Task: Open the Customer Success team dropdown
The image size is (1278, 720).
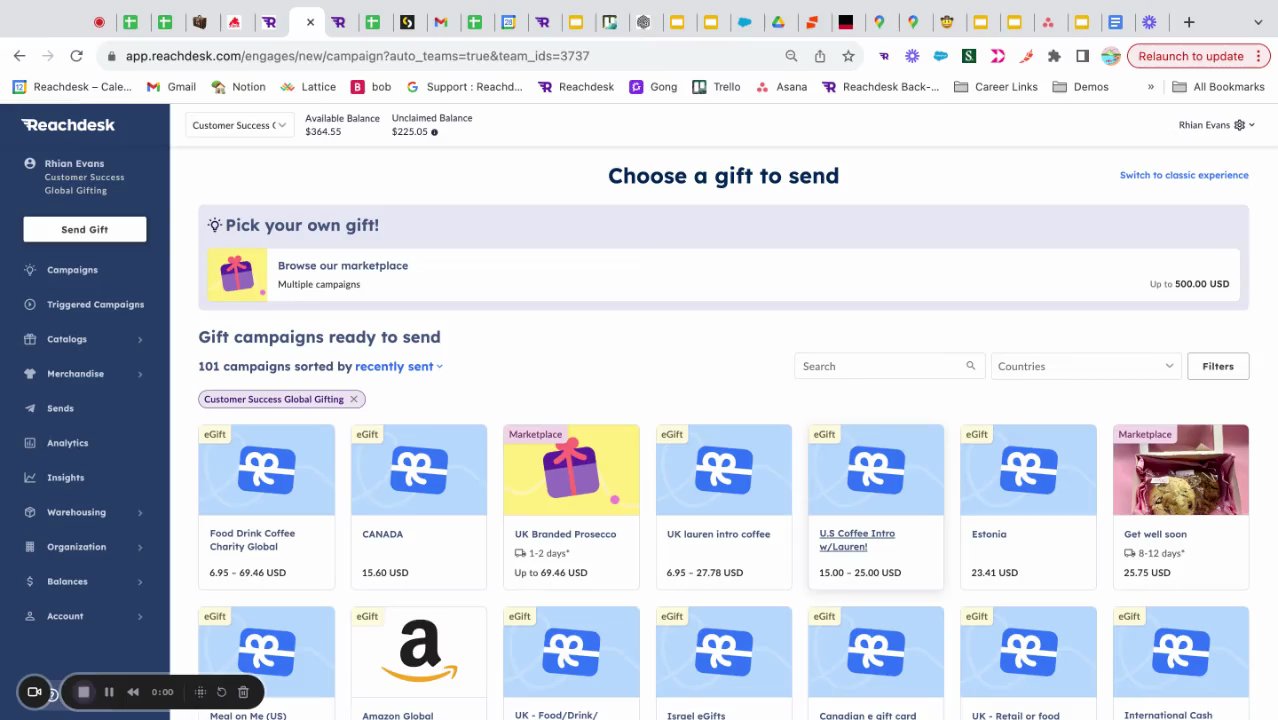Action: click(x=239, y=125)
